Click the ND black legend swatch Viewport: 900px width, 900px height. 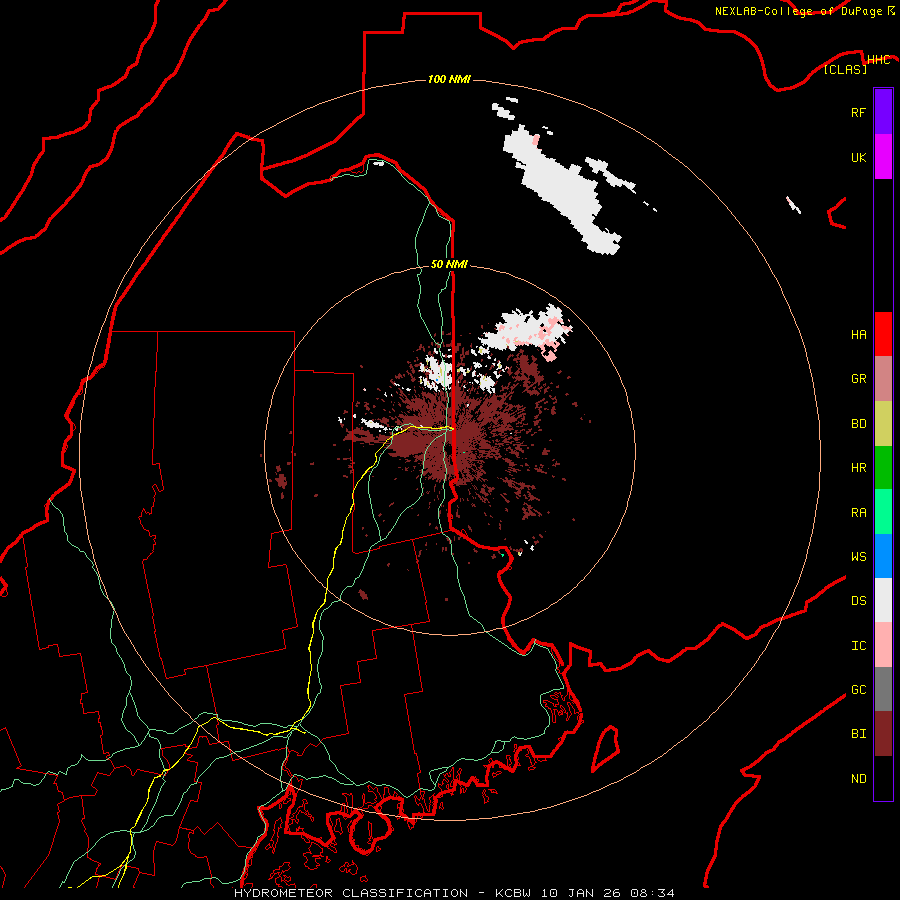tap(883, 778)
